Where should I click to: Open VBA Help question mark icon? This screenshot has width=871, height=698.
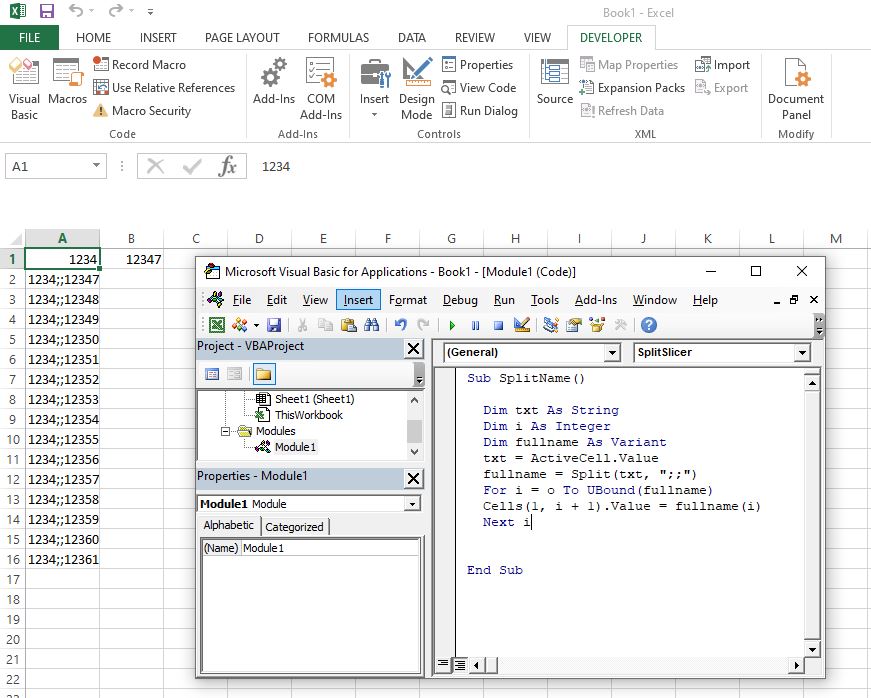pyautogui.click(x=648, y=325)
